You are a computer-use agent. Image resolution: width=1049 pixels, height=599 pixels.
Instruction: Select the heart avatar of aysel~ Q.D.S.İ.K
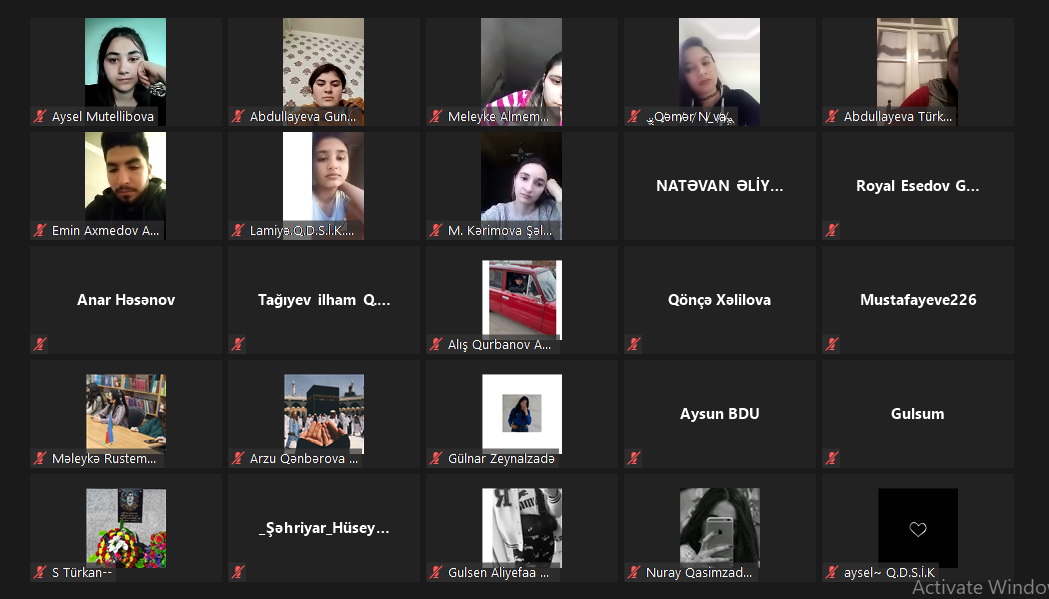tap(918, 528)
